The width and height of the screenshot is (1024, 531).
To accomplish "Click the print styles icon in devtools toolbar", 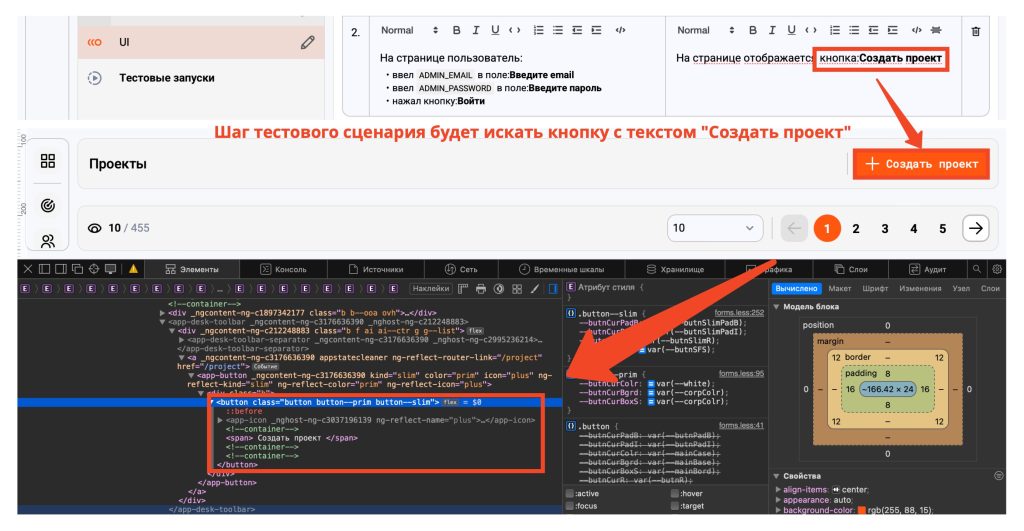I will point(480,289).
